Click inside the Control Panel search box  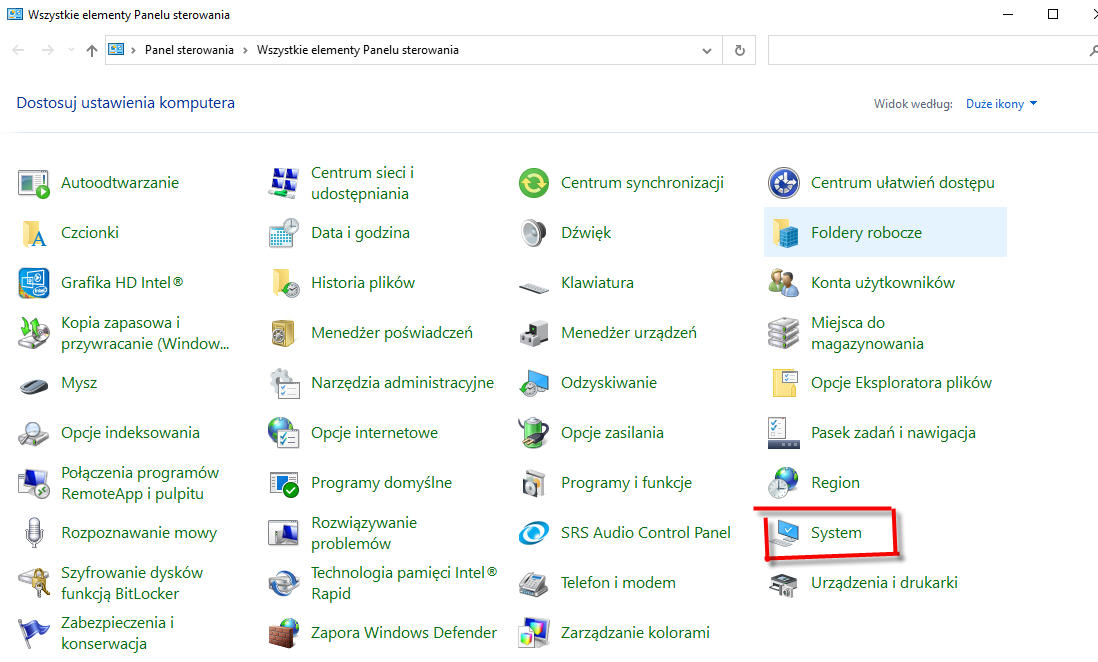click(925, 50)
